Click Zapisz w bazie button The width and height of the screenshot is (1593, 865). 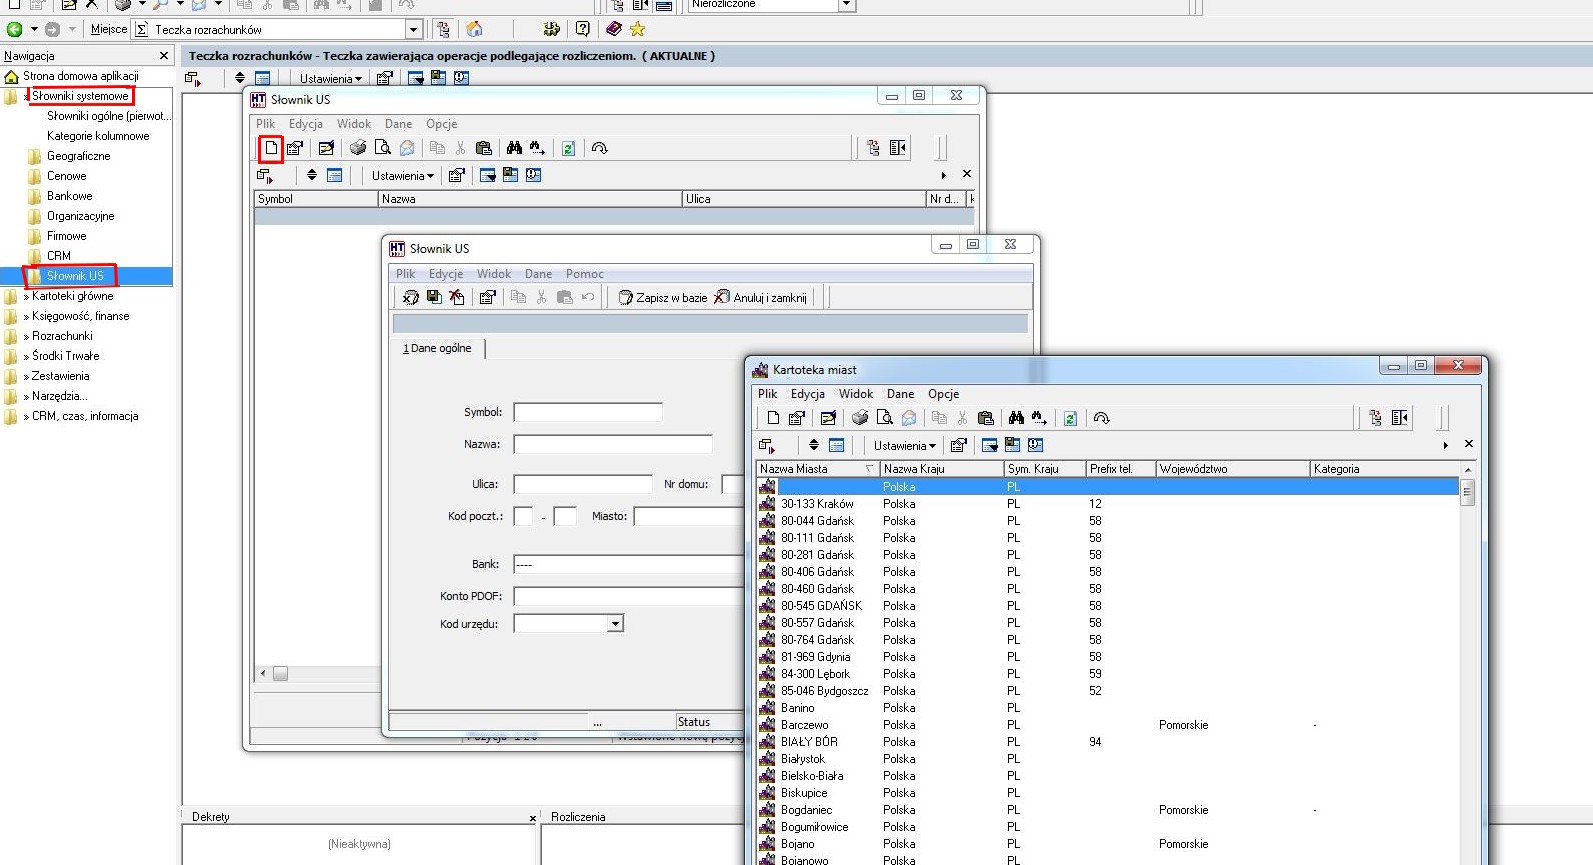663,298
